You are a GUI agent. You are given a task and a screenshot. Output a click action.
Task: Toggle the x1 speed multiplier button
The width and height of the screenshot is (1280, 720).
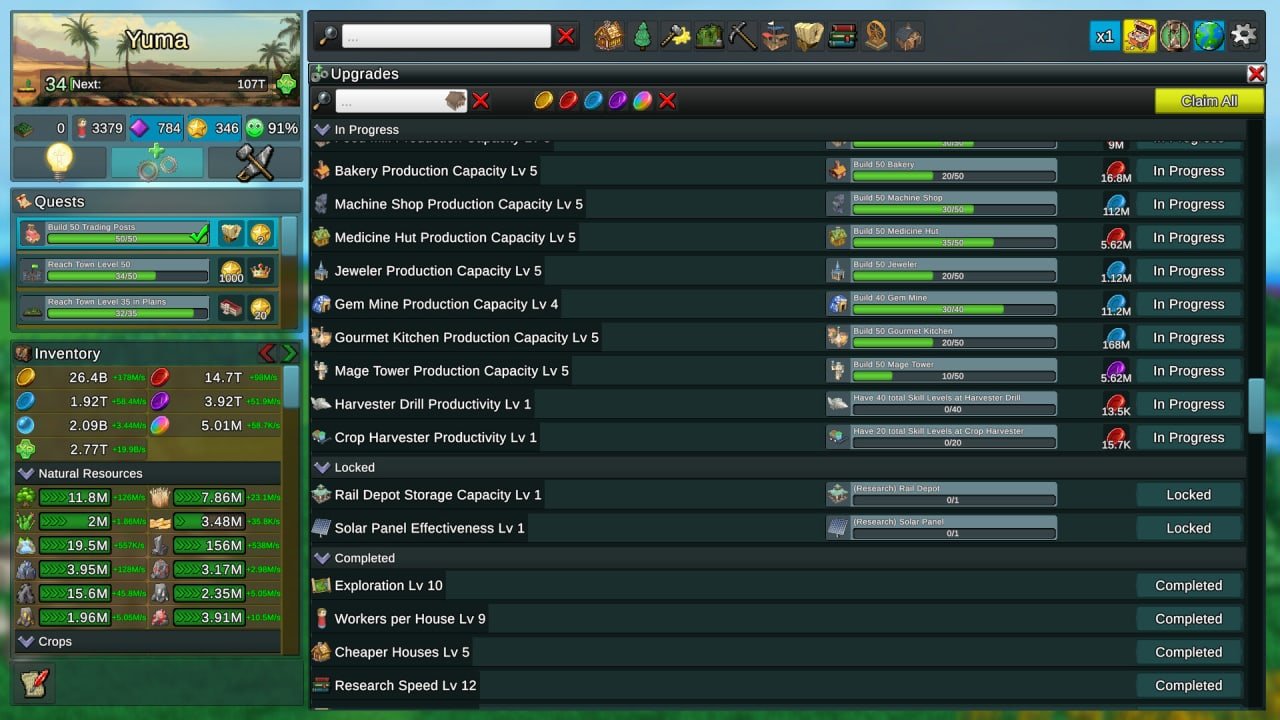(x=1104, y=36)
